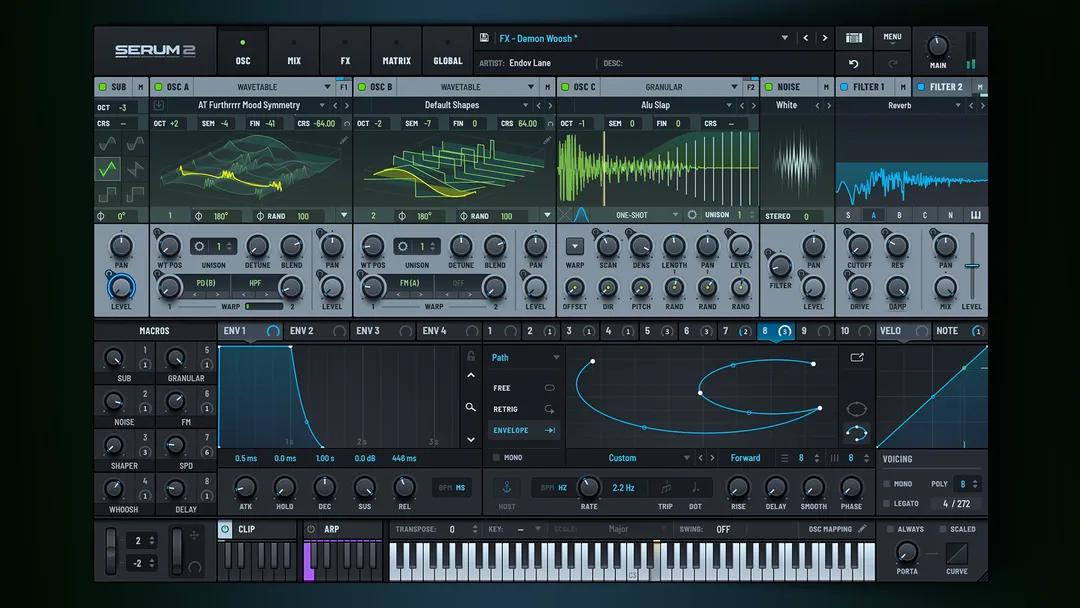Click the undo arrow icon
This screenshot has width=1080, height=608.
point(853,63)
